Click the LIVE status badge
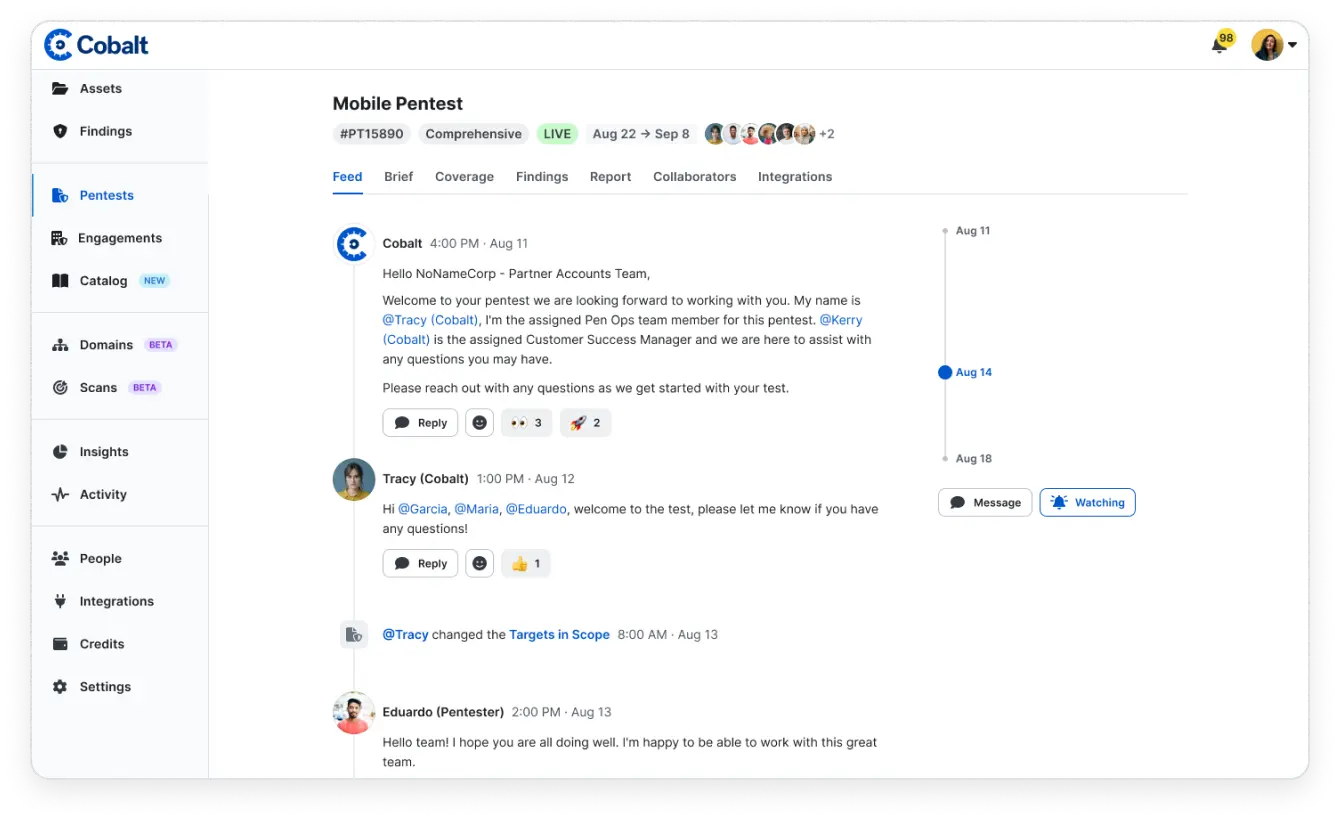1340x820 pixels. click(x=557, y=134)
